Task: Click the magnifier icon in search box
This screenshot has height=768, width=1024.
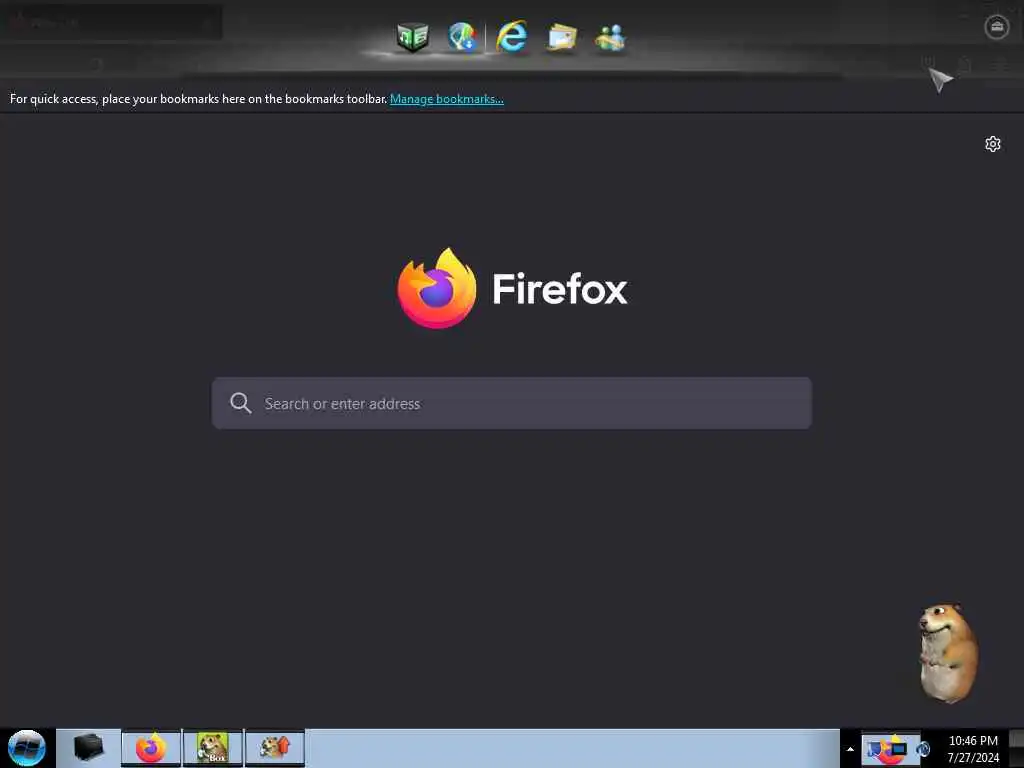Action: point(240,403)
